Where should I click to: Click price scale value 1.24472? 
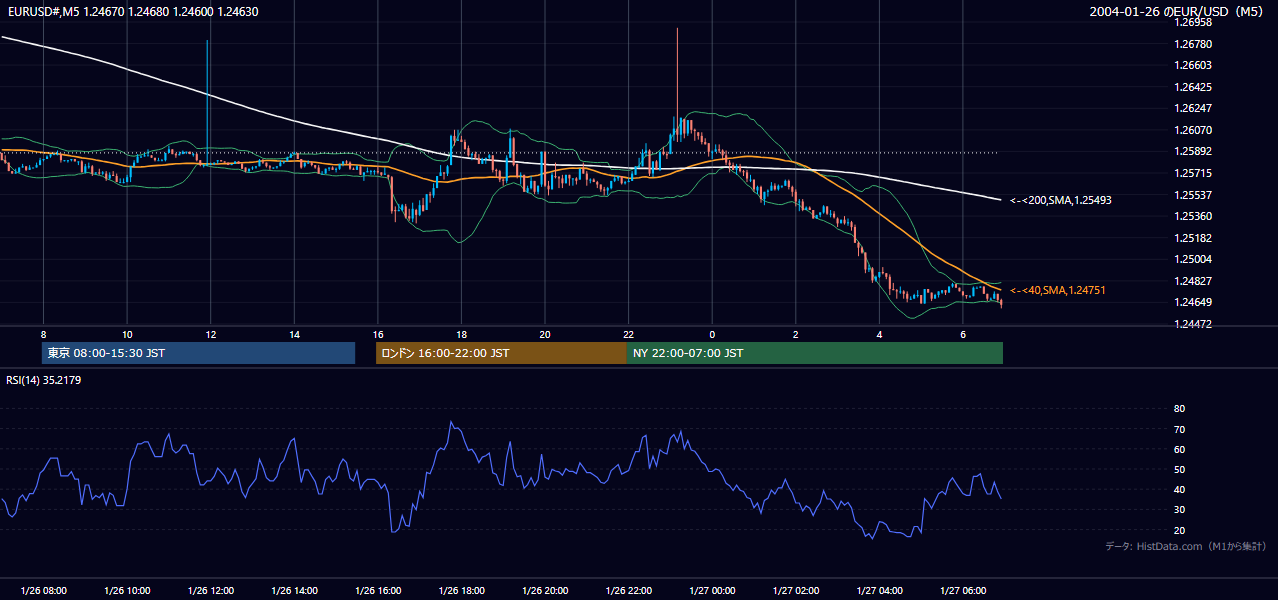pos(1194,324)
